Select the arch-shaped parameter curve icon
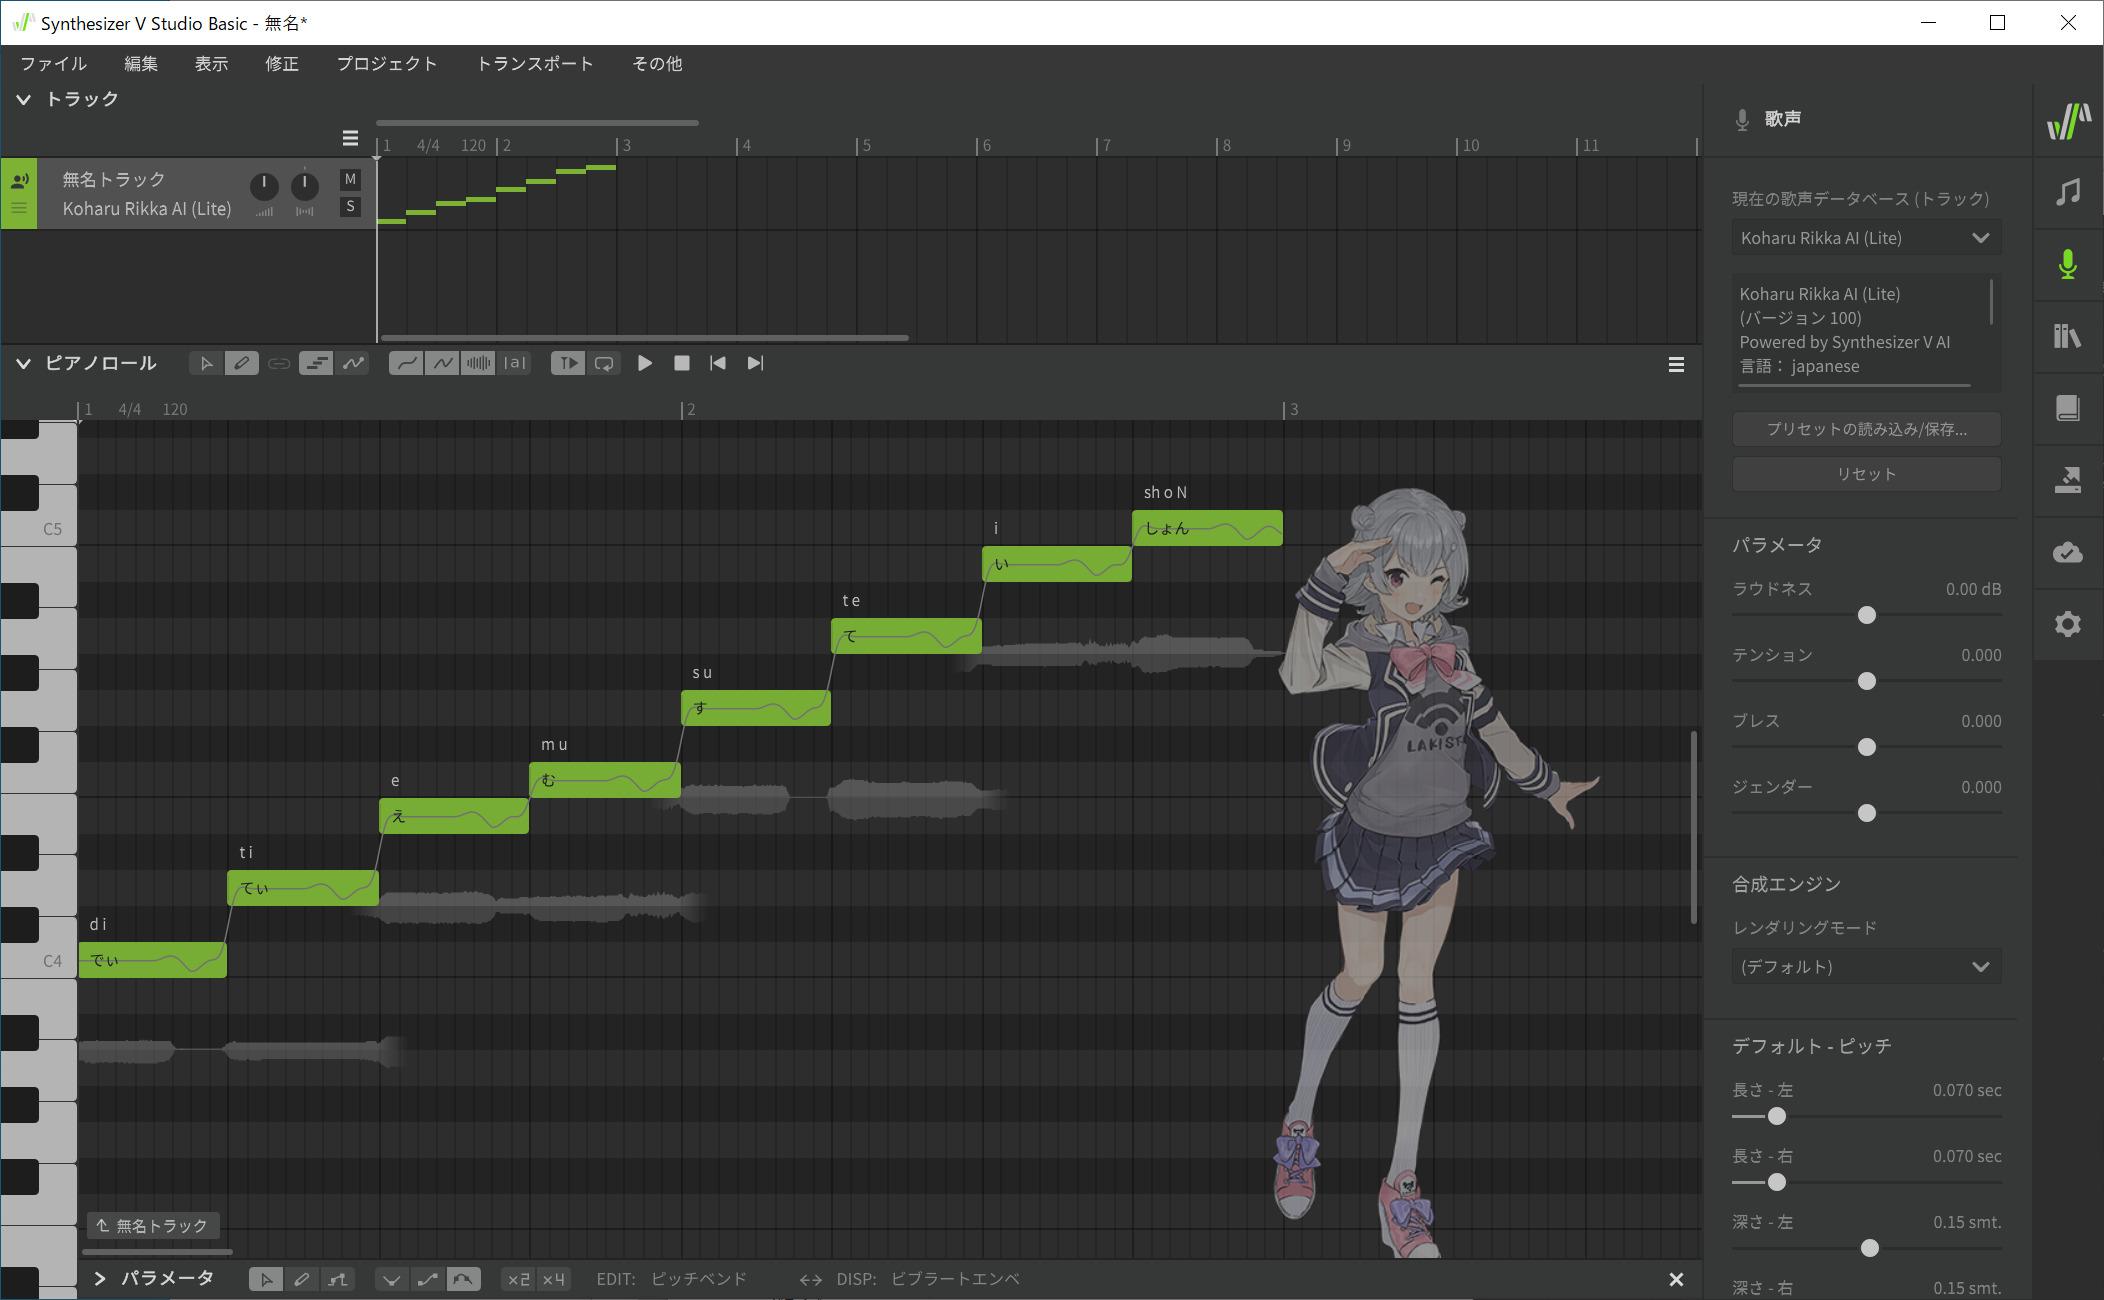This screenshot has width=2104, height=1300. 464,1279
